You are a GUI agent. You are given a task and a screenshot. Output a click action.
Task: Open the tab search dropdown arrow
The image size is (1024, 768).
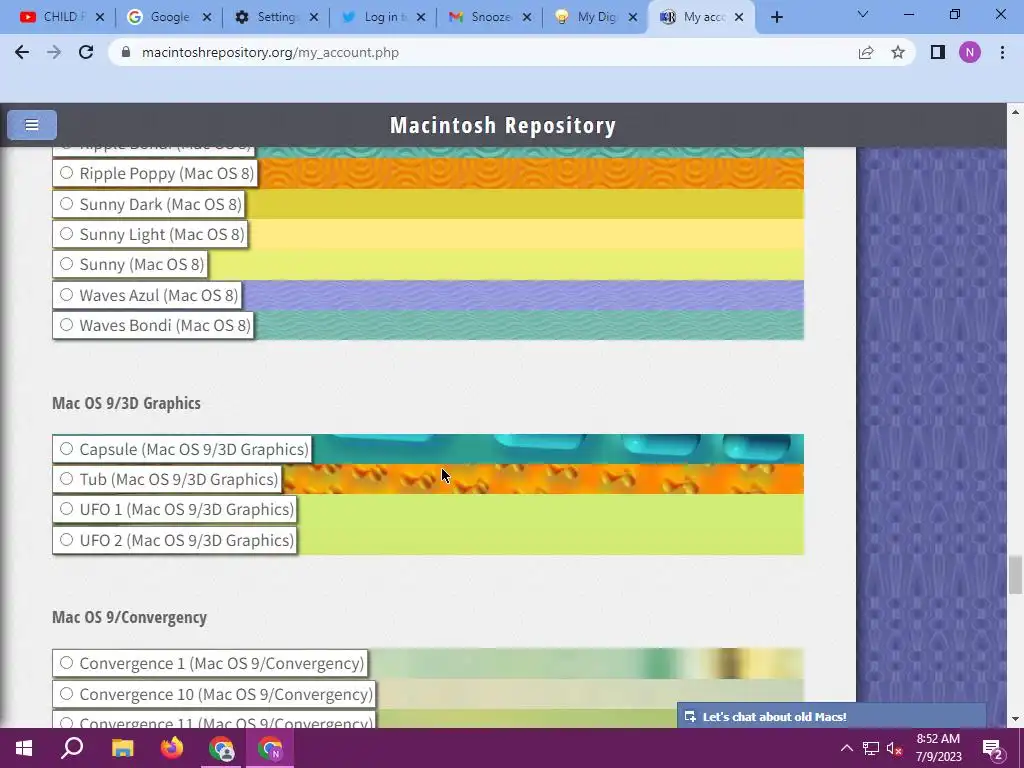(863, 14)
